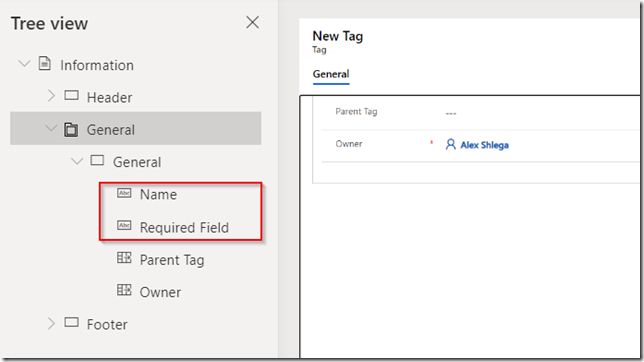
Task: Expand the Header node
Action: (51, 96)
